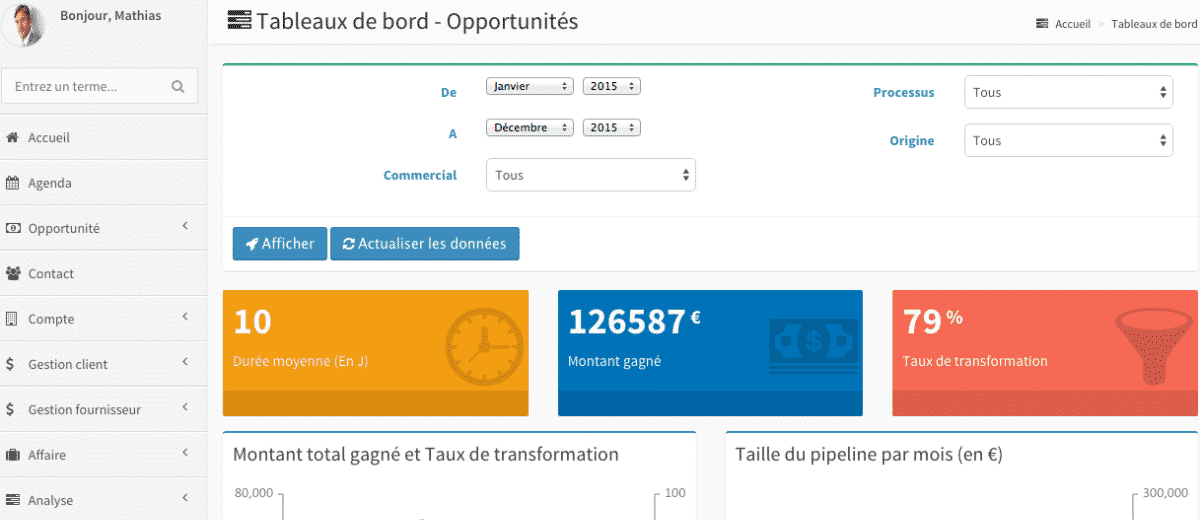Click the Accueil breadcrumb link

click(x=1072, y=24)
